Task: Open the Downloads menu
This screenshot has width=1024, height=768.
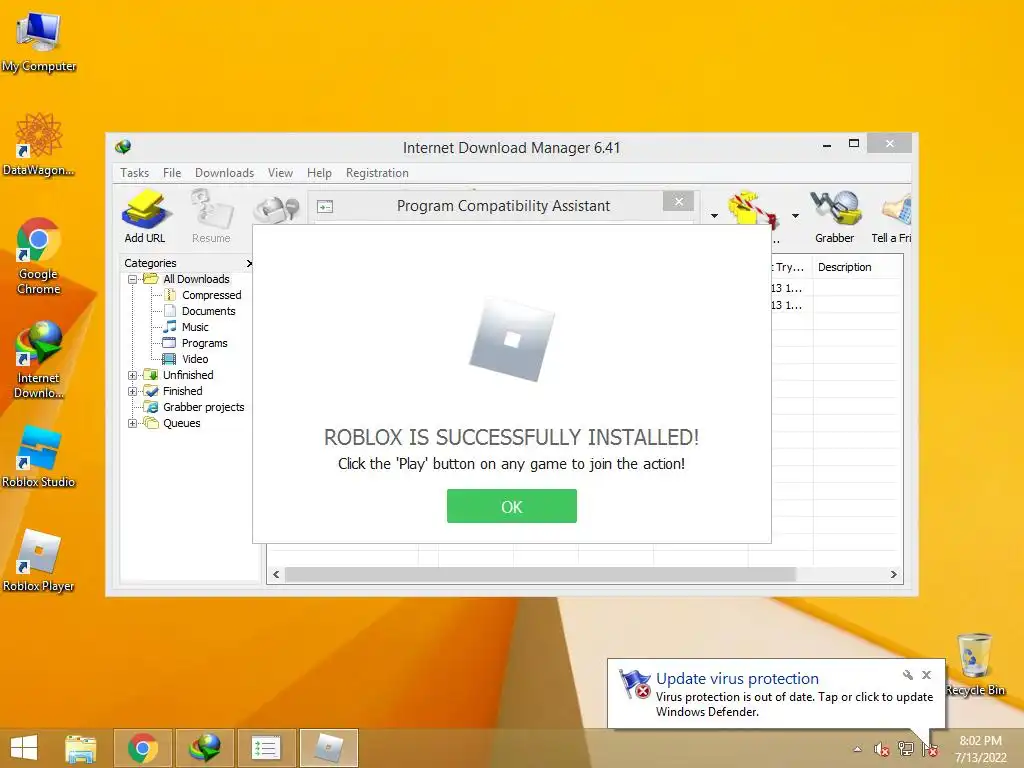Action: [224, 173]
